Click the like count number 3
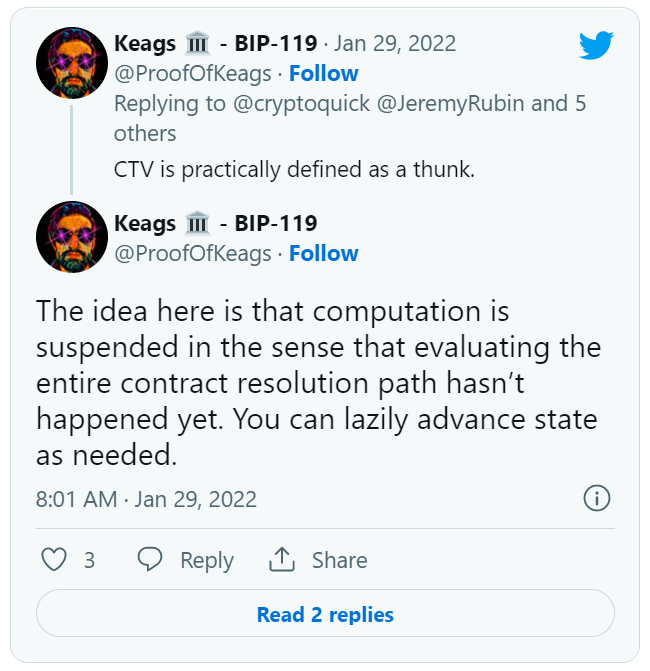 pyautogui.click(x=89, y=560)
